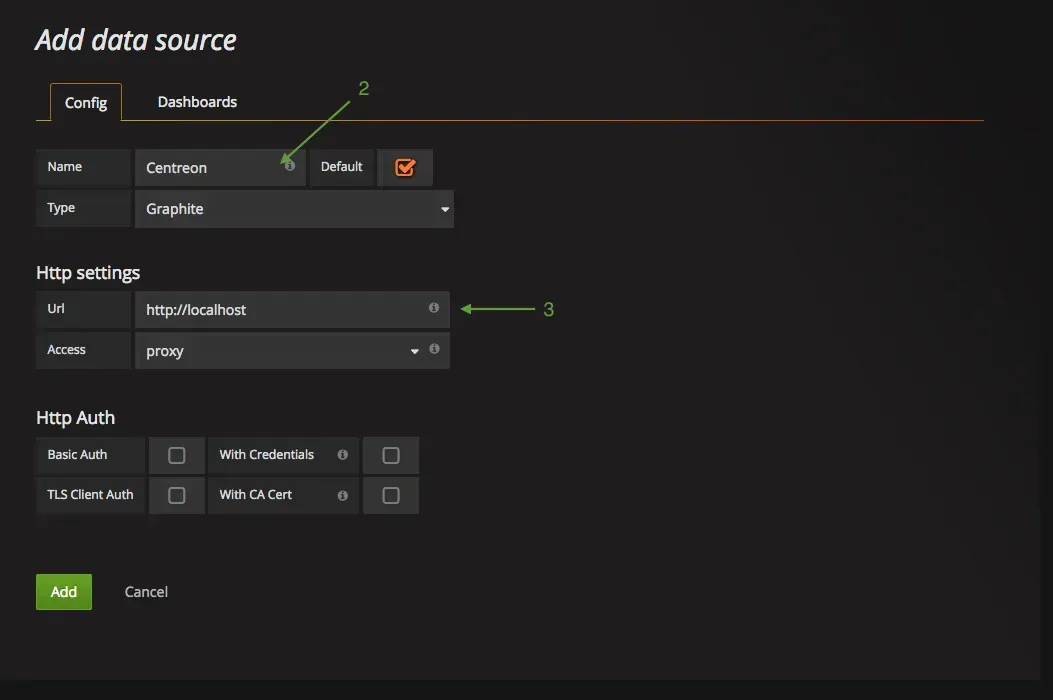Enable With CA Cert checkbox

391,495
